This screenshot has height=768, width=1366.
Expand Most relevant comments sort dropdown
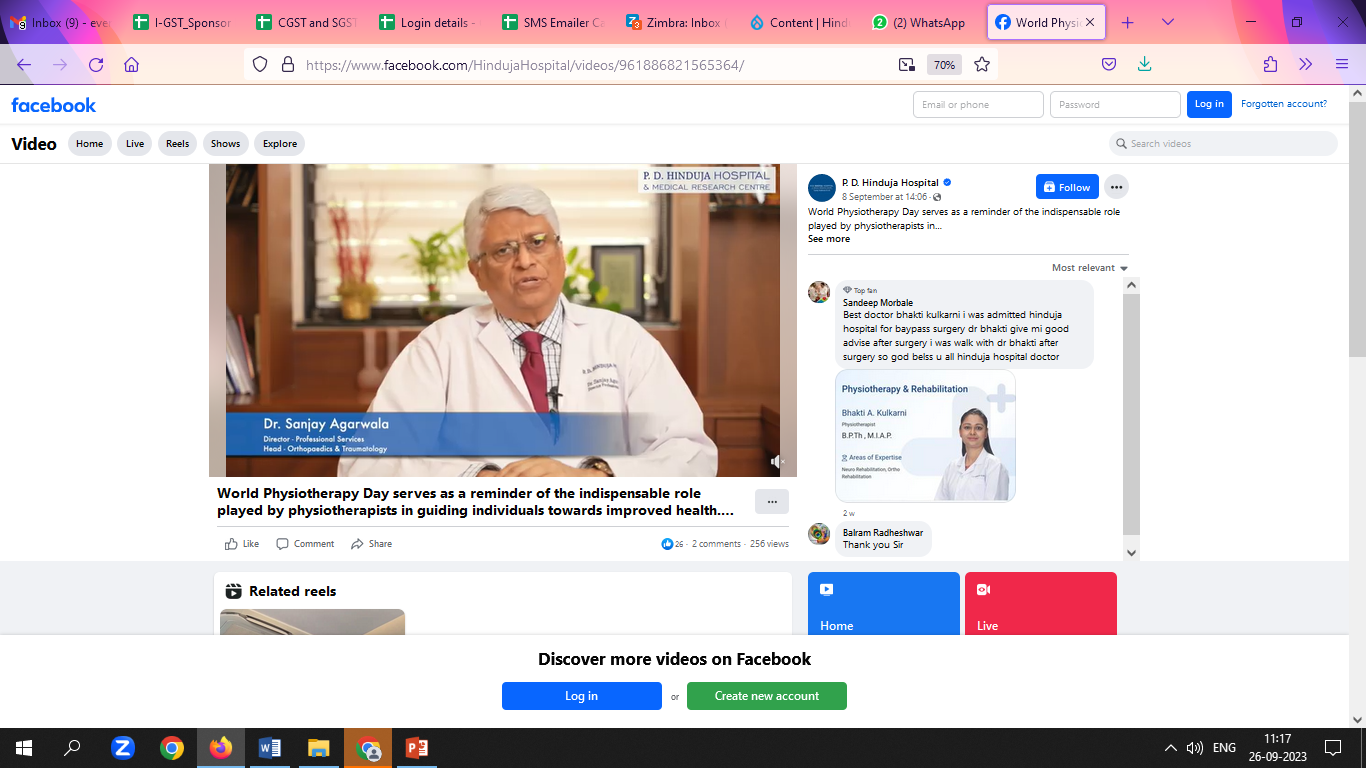[x=1090, y=268]
